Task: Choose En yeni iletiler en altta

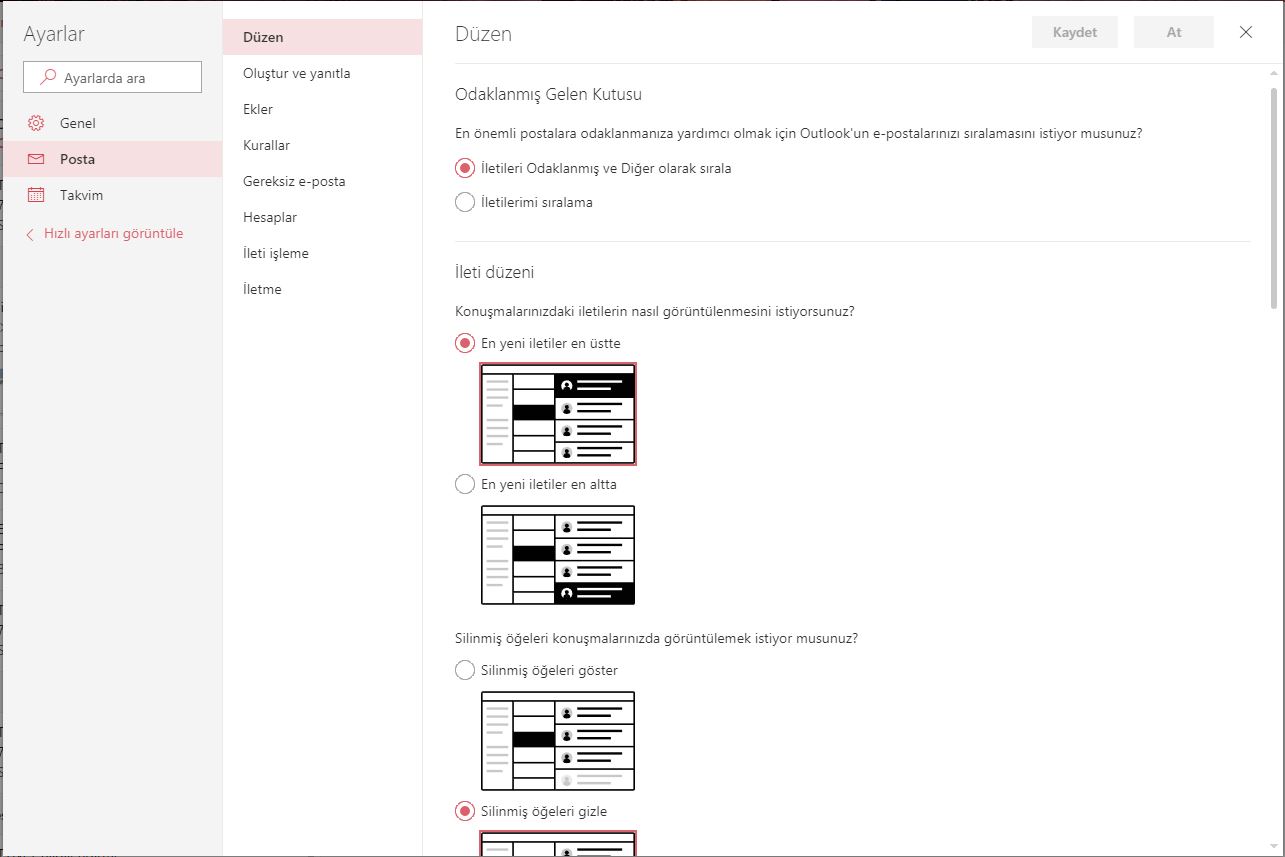Action: (464, 484)
